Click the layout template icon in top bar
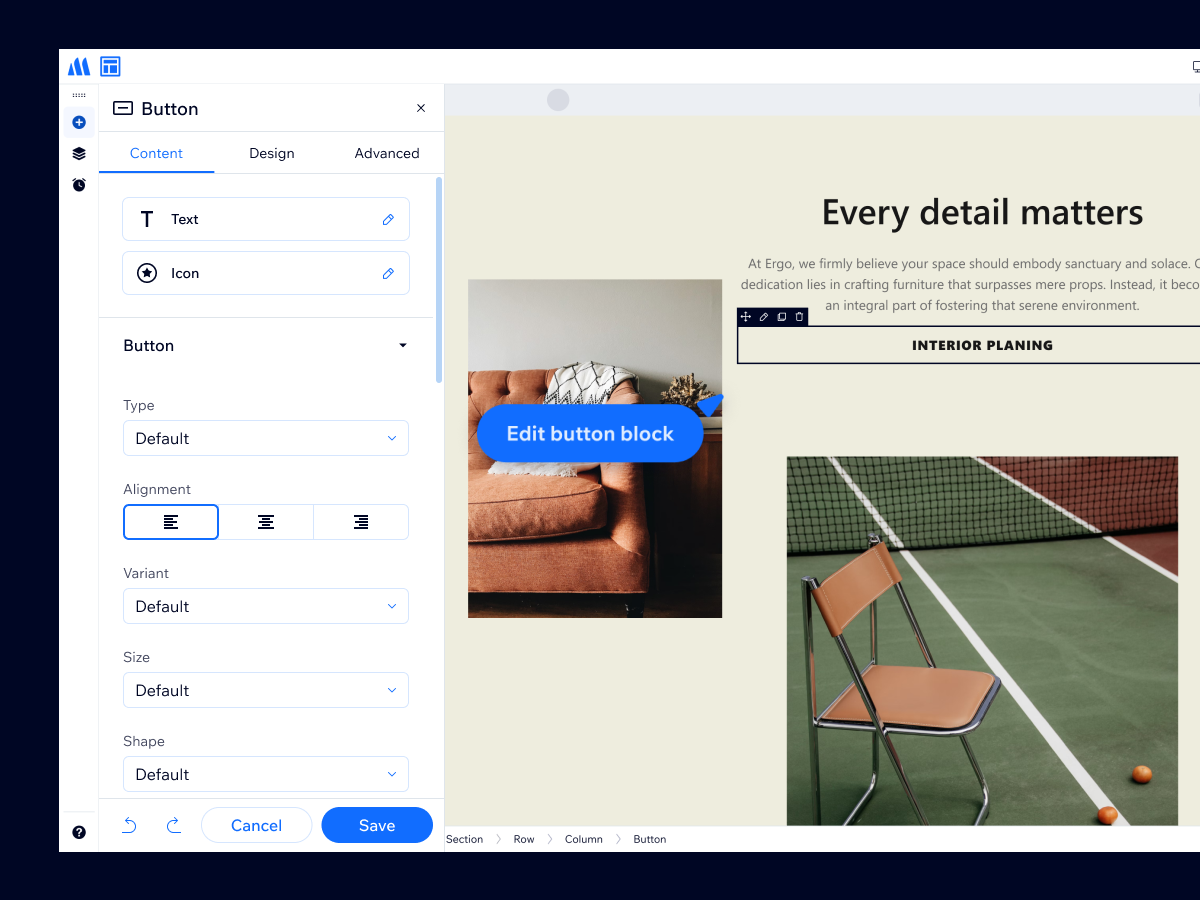The width and height of the screenshot is (1200, 900). pyautogui.click(x=110, y=67)
